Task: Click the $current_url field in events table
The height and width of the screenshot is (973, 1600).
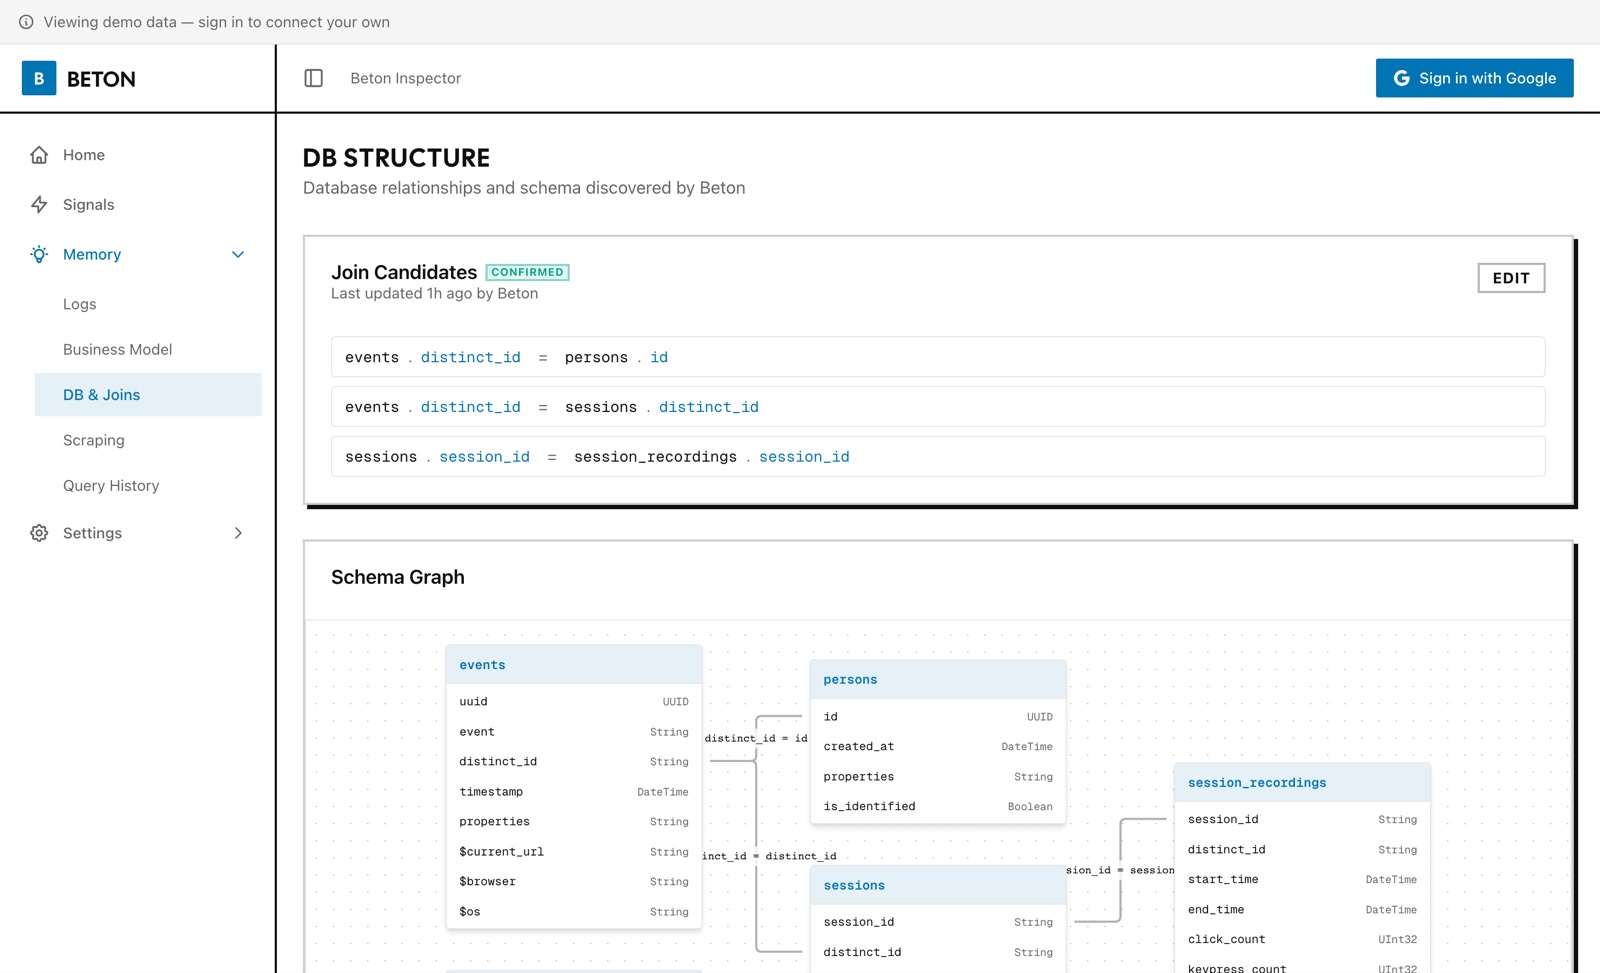Action: (574, 852)
